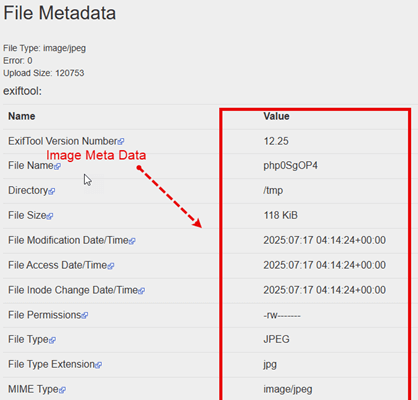This screenshot has width=418, height=400.
Task: Select the directory value /tmp
Action: pos(273,191)
